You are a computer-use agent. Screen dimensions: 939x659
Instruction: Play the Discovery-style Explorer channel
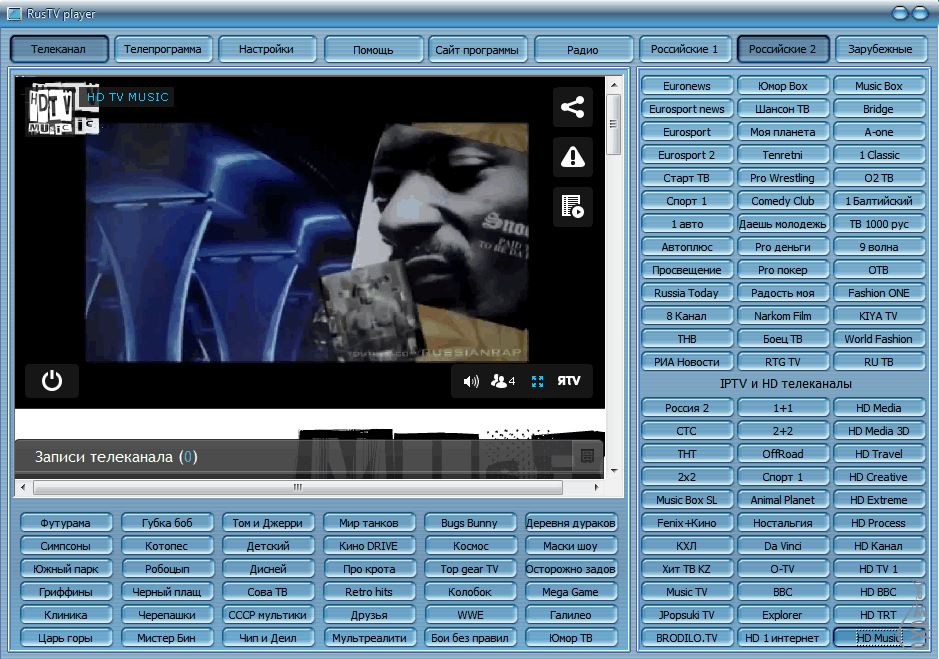point(783,615)
